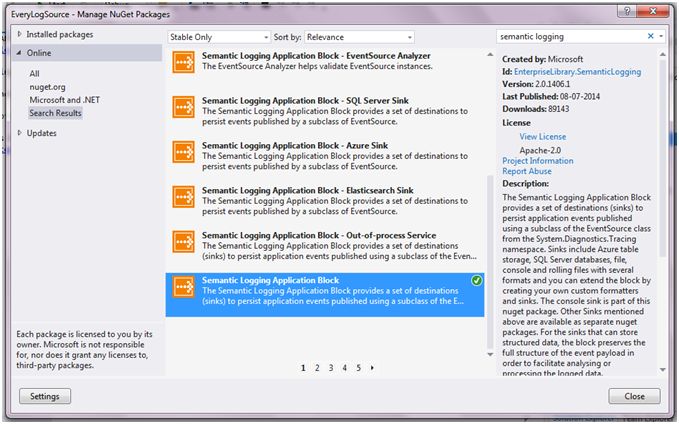Open the View License link
The height and width of the screenshot is (424, 679).
point(543,136)
